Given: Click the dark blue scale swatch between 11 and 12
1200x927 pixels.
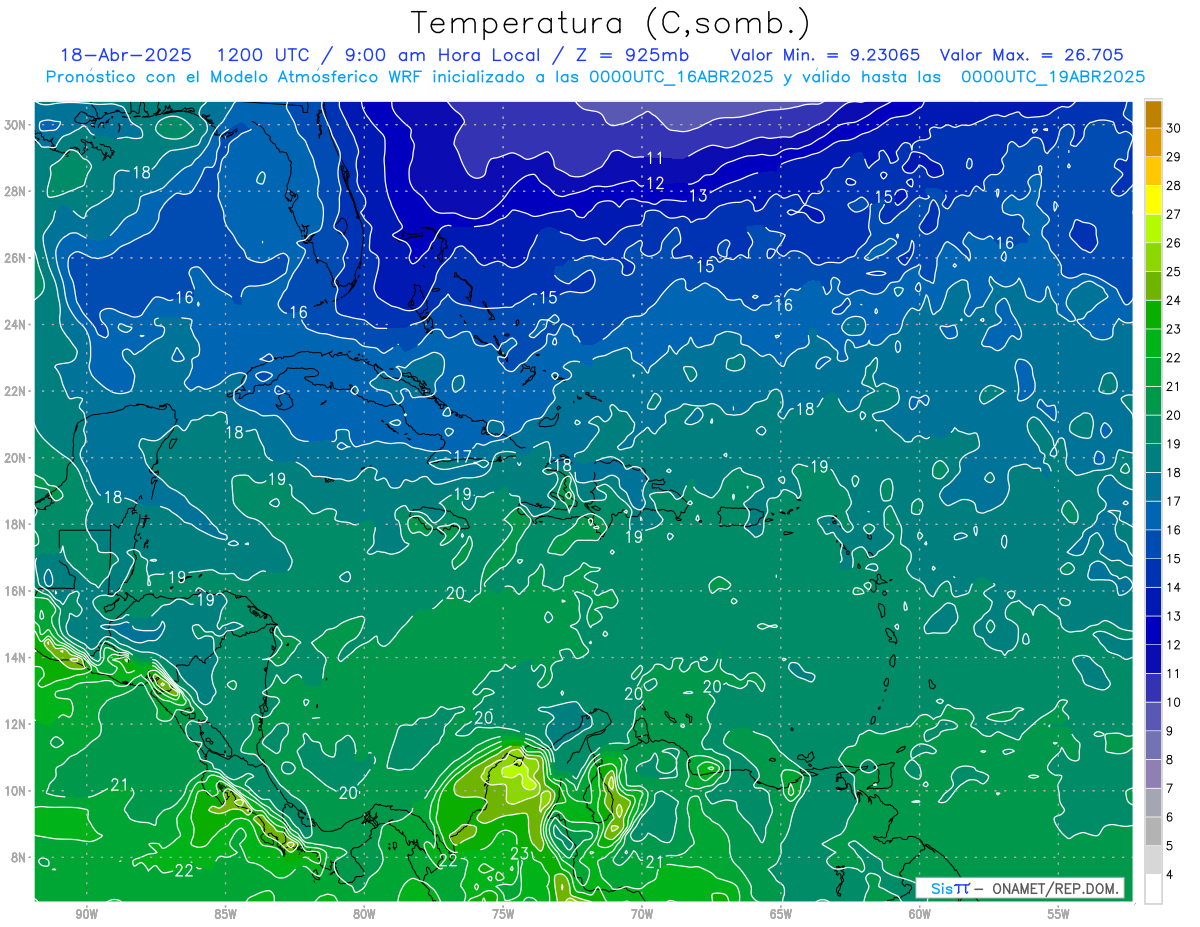Looking at the screenshot, I should coord(1154,659).
